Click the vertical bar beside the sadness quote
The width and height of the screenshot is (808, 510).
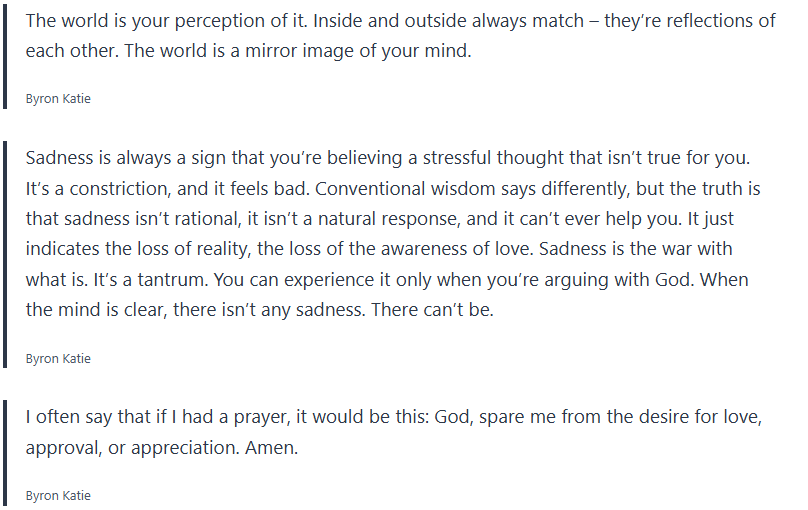[5, 250]
